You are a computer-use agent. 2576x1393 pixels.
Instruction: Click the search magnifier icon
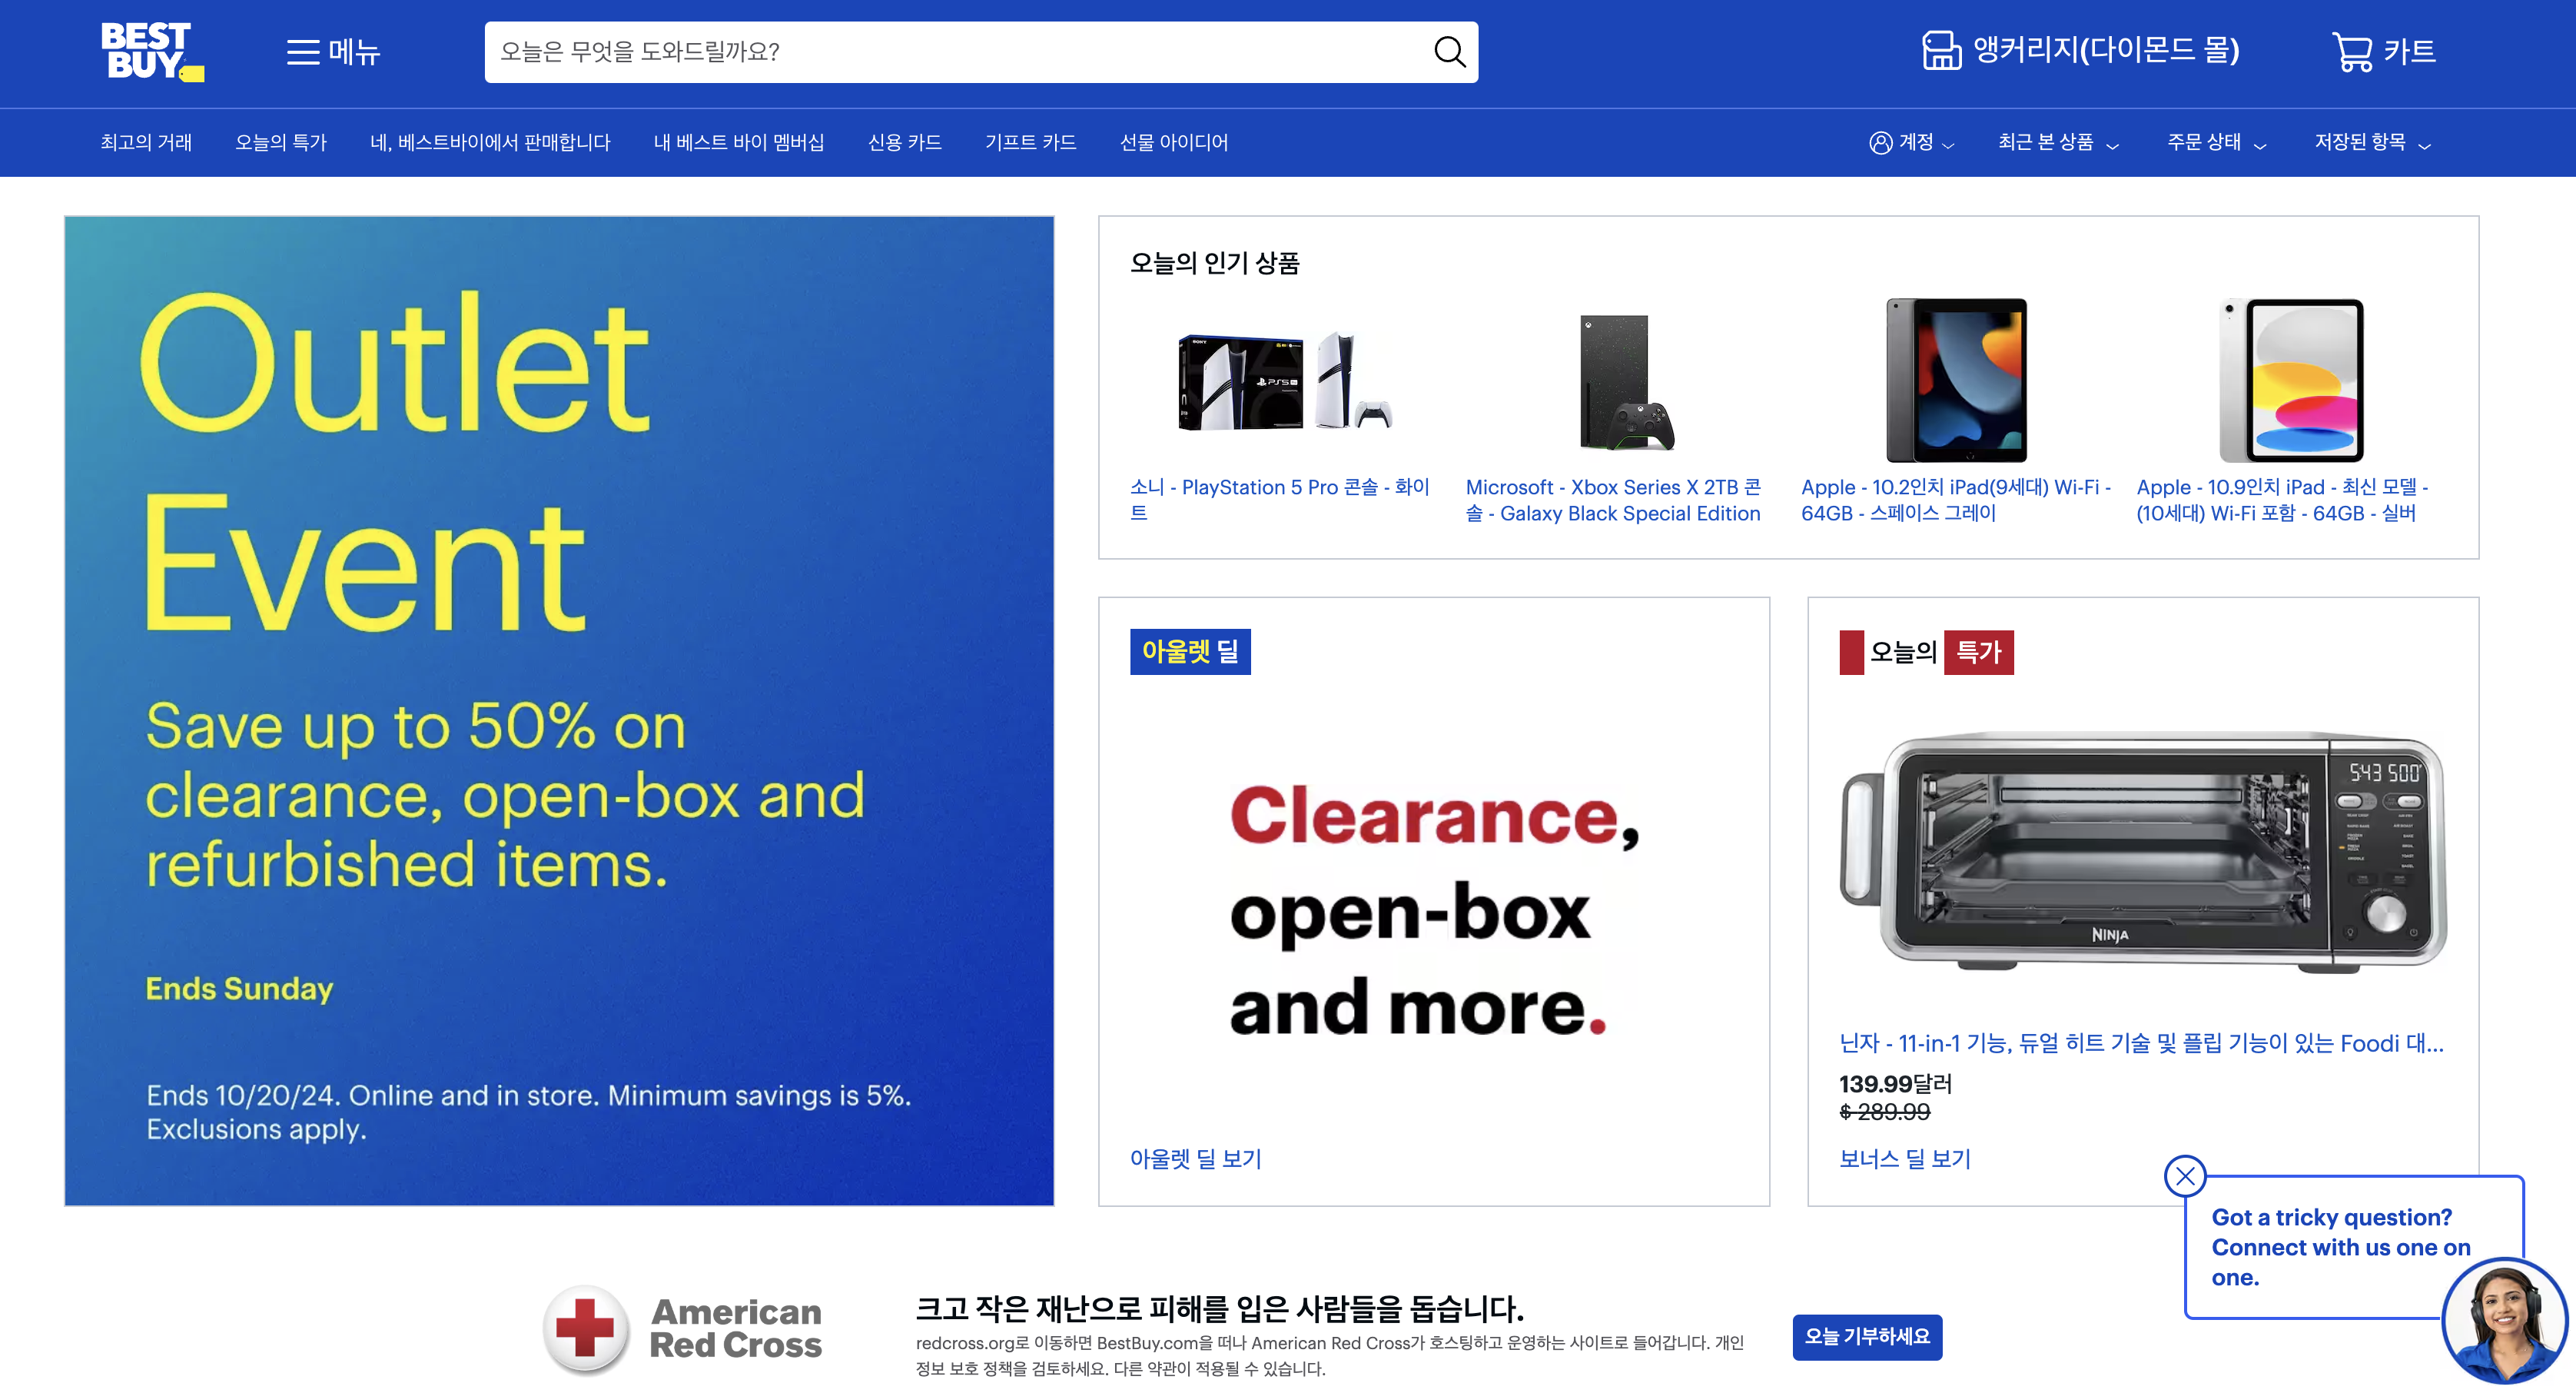1449,52
